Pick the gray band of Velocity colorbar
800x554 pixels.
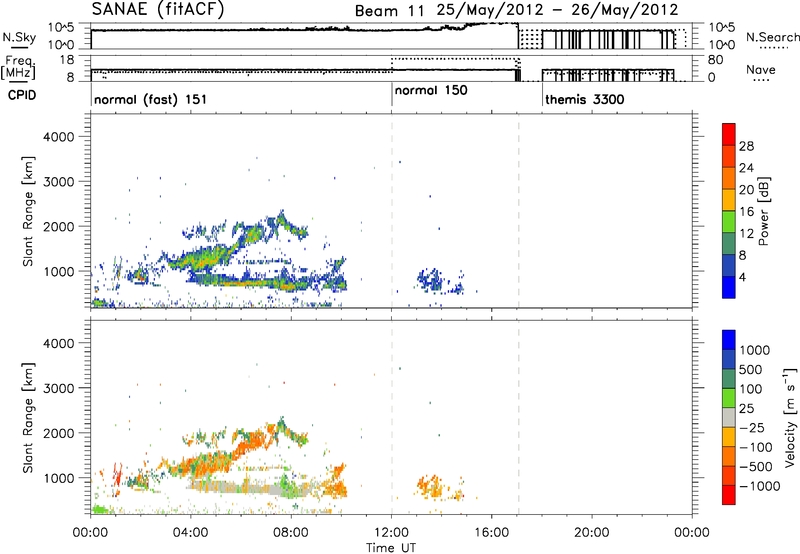click(729, 417)
